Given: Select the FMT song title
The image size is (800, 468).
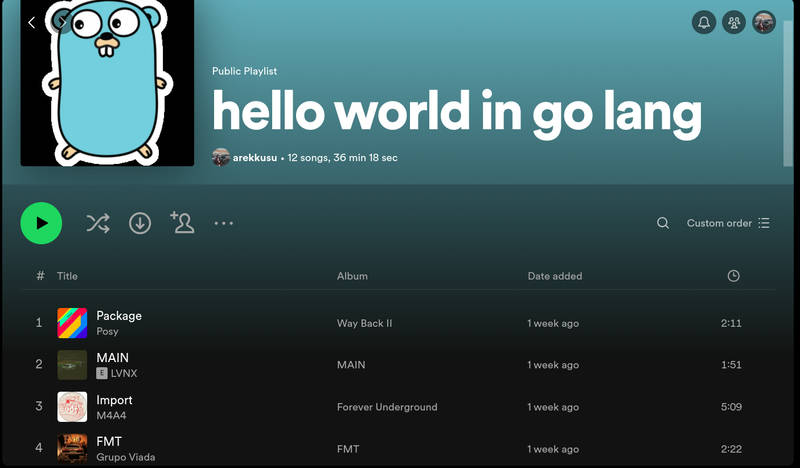Looking at the screenshot, I should coord(109,441).
